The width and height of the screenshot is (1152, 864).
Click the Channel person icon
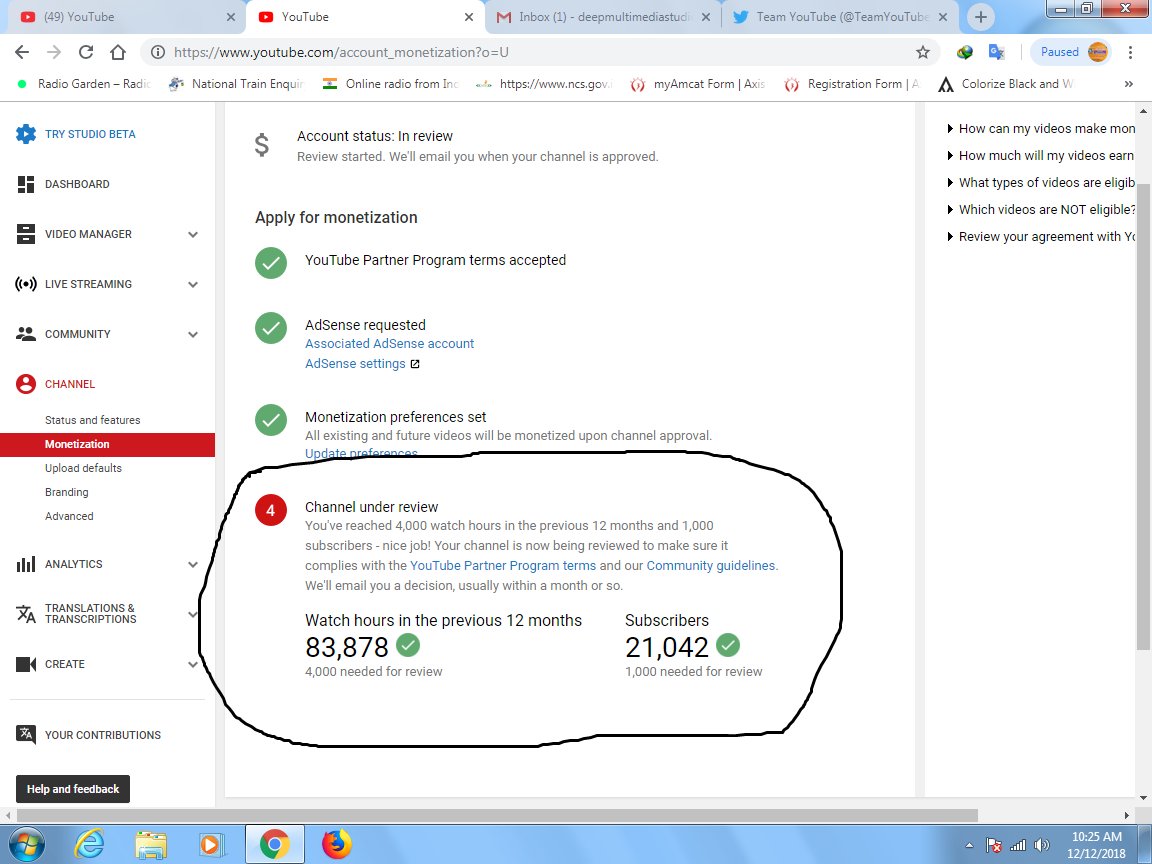26,384
